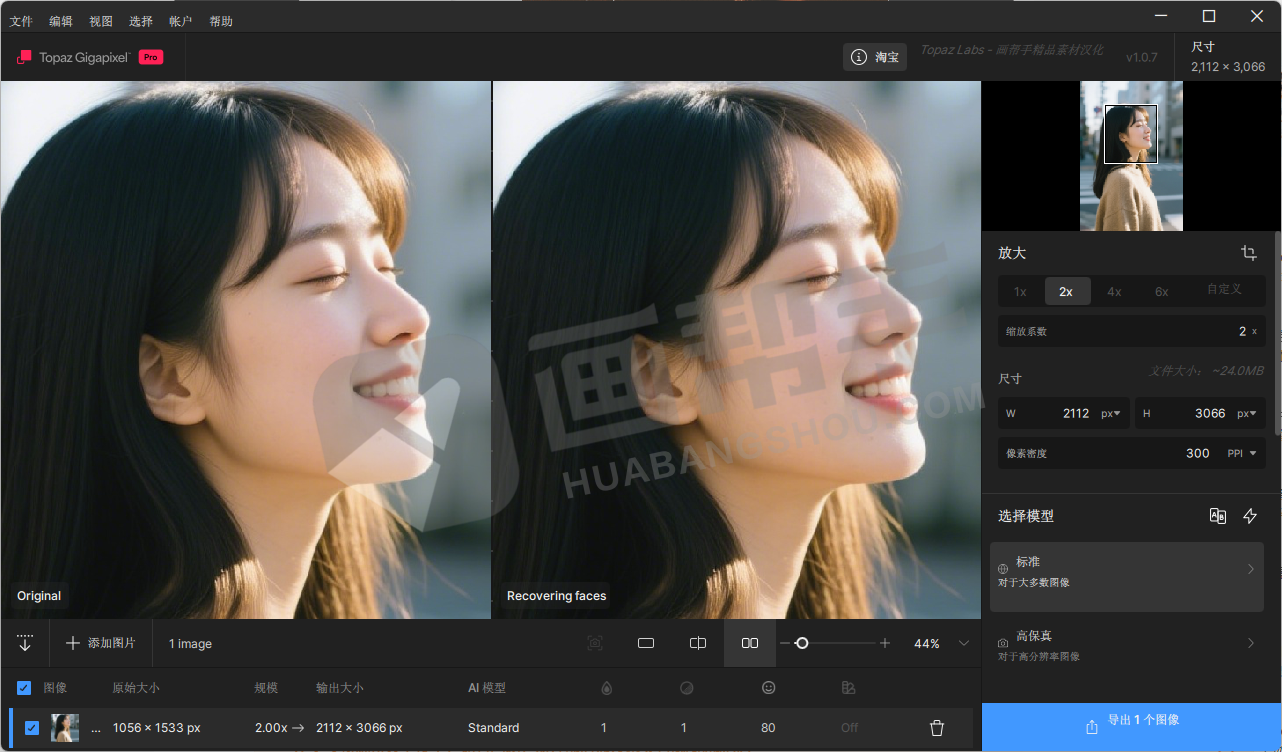This screenshot has height=752, width=1282.
Task: Open the width px unit dropdown
Action: 1111,413
